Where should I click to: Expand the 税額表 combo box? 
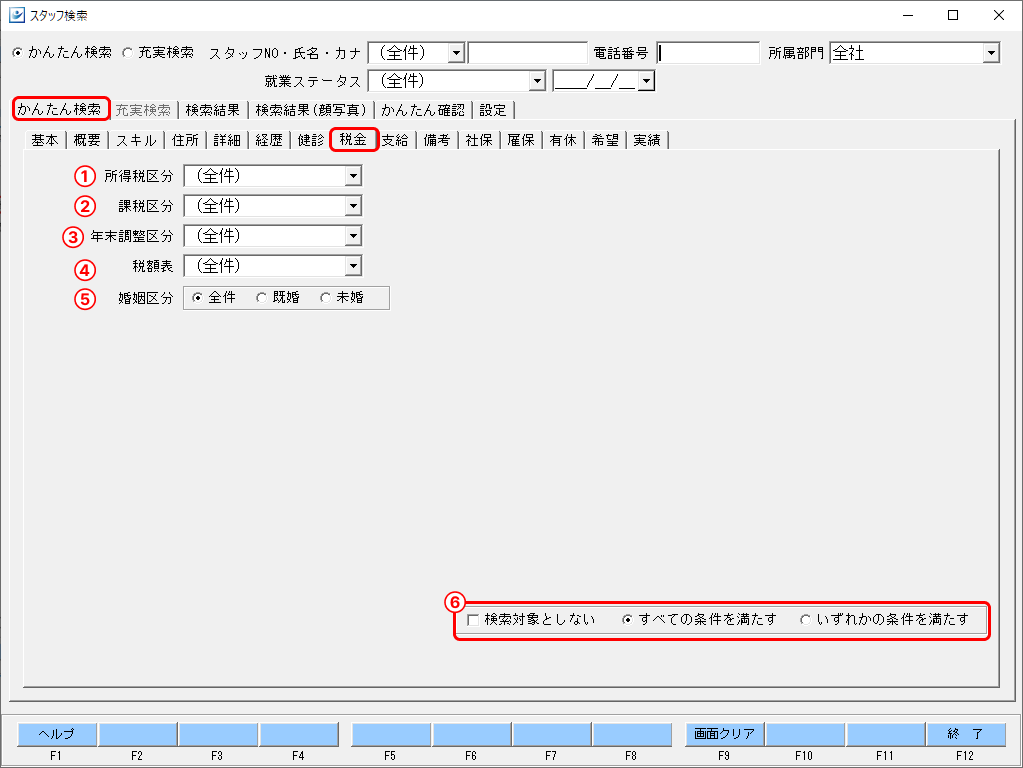point(352,266)
